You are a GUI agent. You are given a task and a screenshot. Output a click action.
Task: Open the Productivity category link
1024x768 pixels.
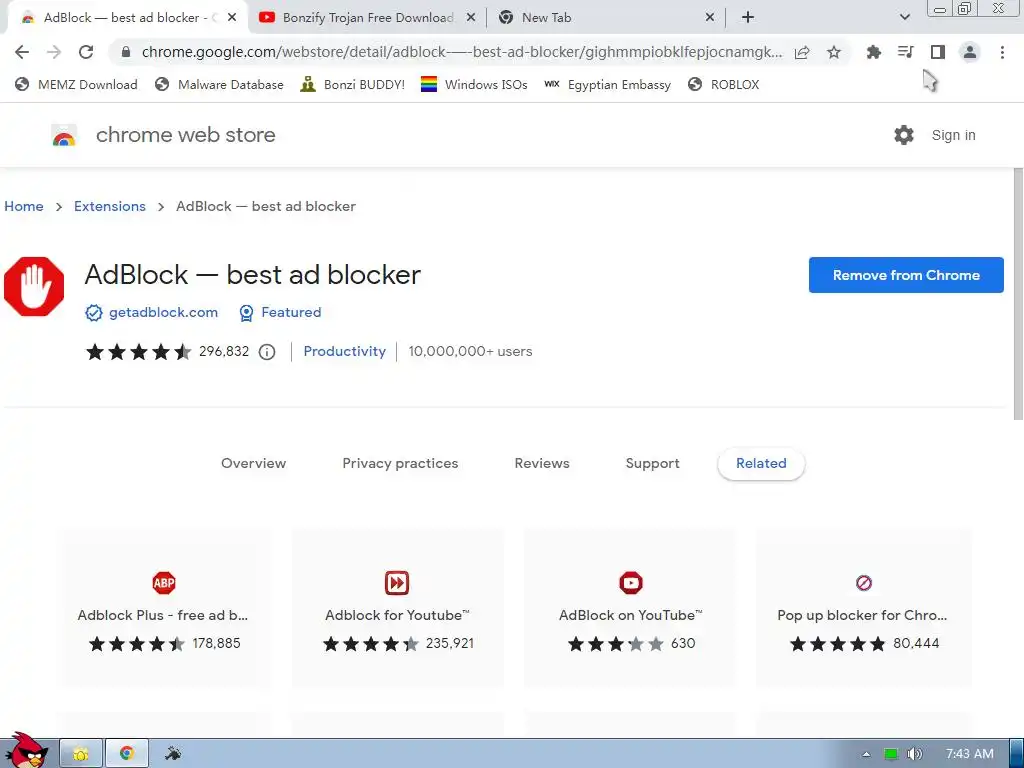coord(345,351)
